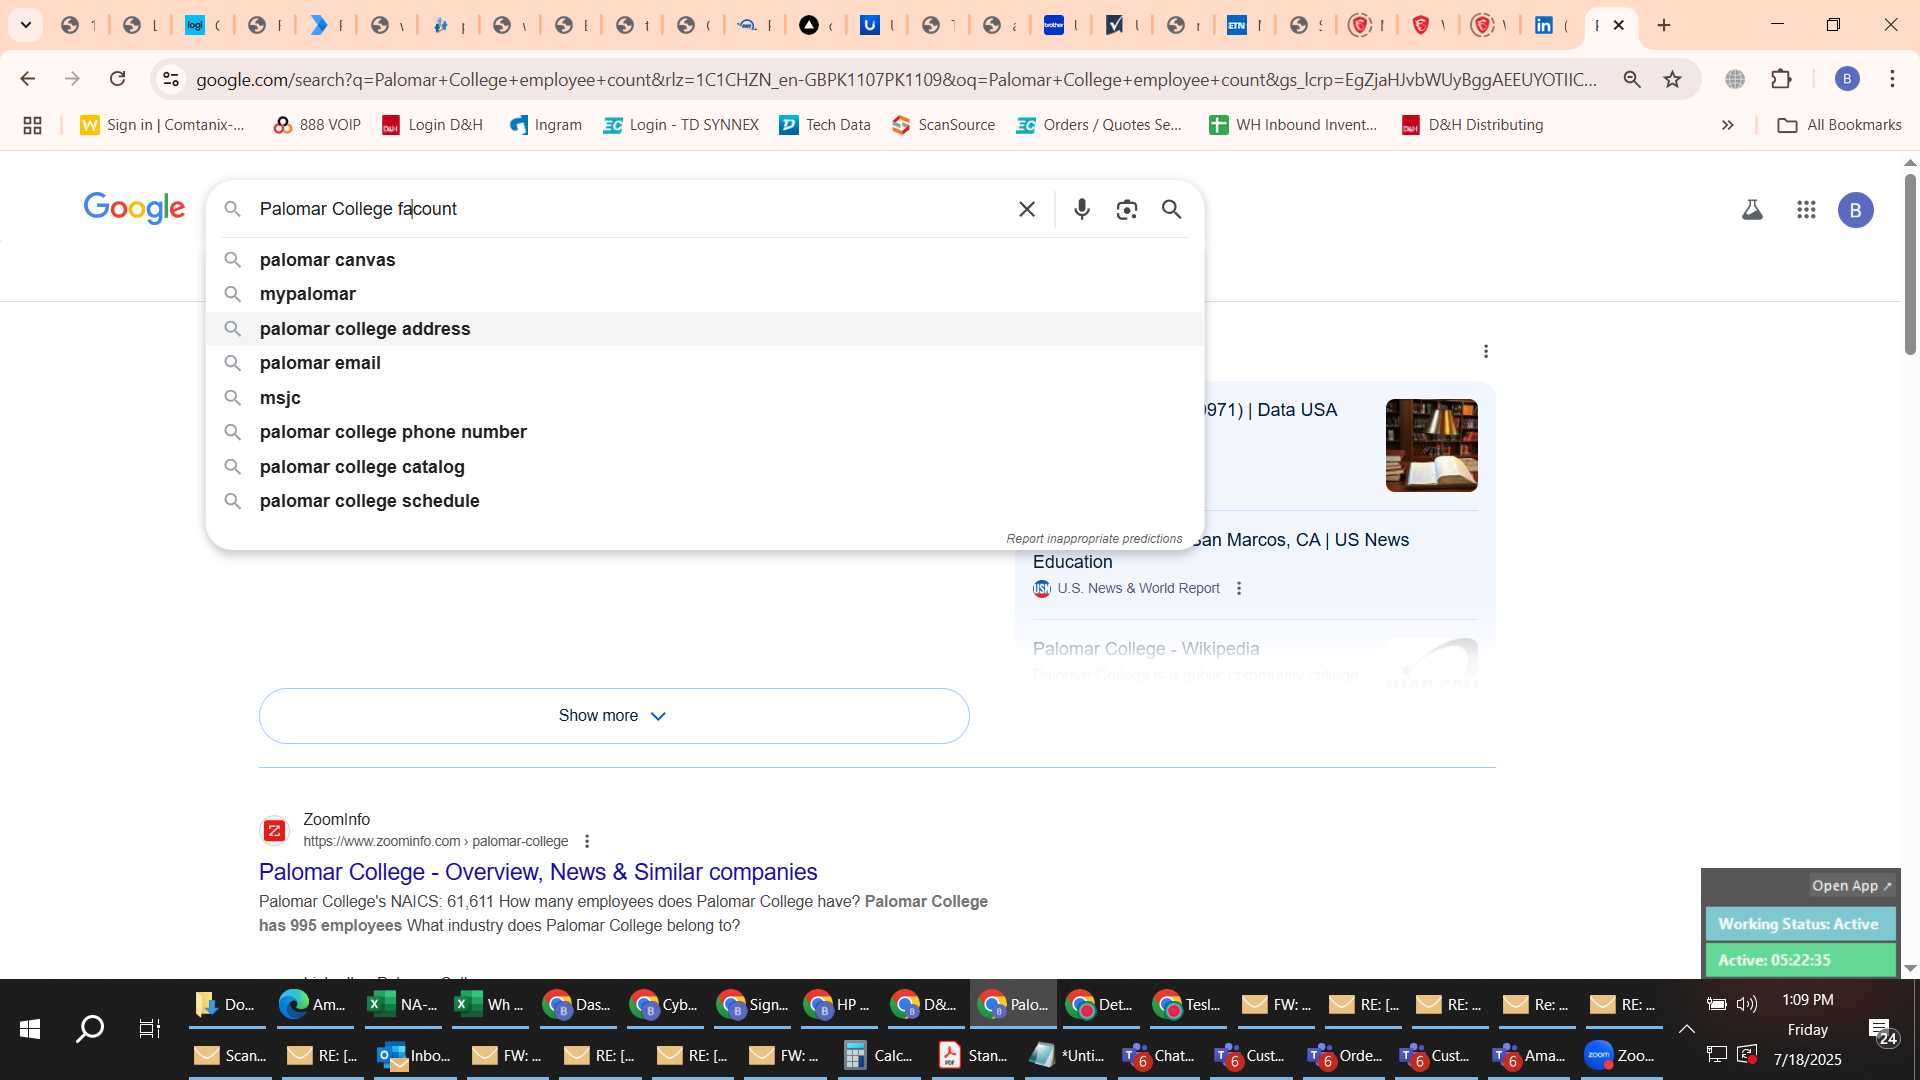
Task: Open Chrome extensions puzzle icon
Action: [1782, 79]
